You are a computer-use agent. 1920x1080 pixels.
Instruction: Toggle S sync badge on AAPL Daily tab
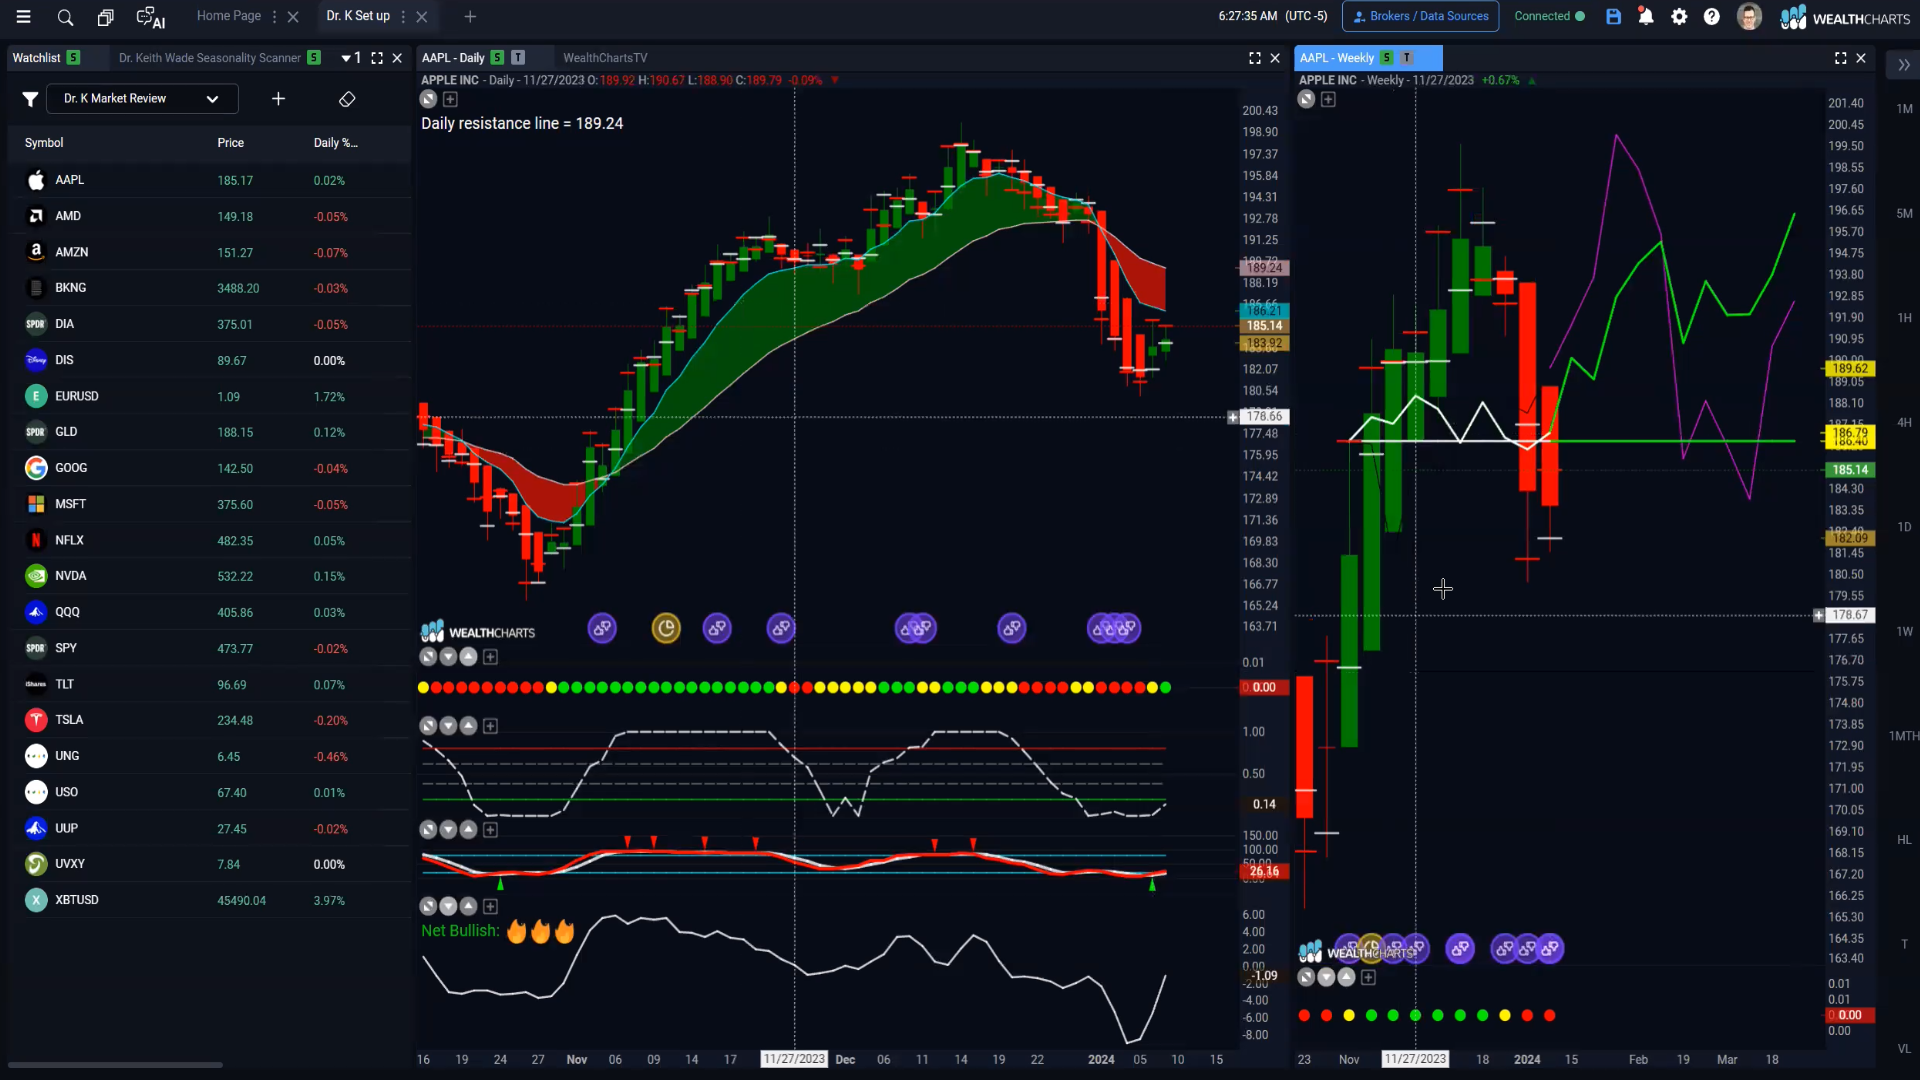pyautogui.click(x=497, y=58)
